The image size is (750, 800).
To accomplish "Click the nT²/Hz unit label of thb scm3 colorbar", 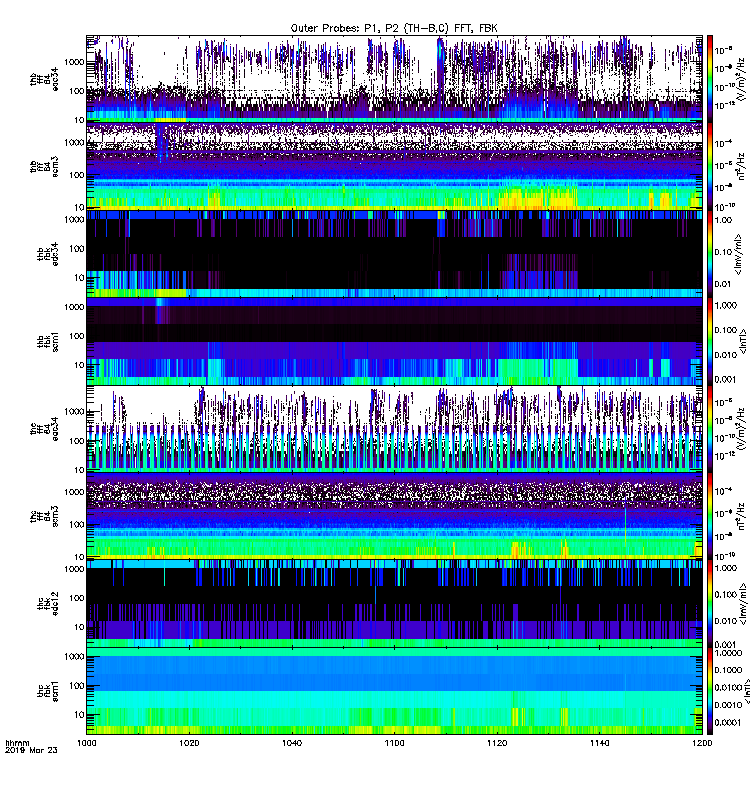I will [742, 166].
